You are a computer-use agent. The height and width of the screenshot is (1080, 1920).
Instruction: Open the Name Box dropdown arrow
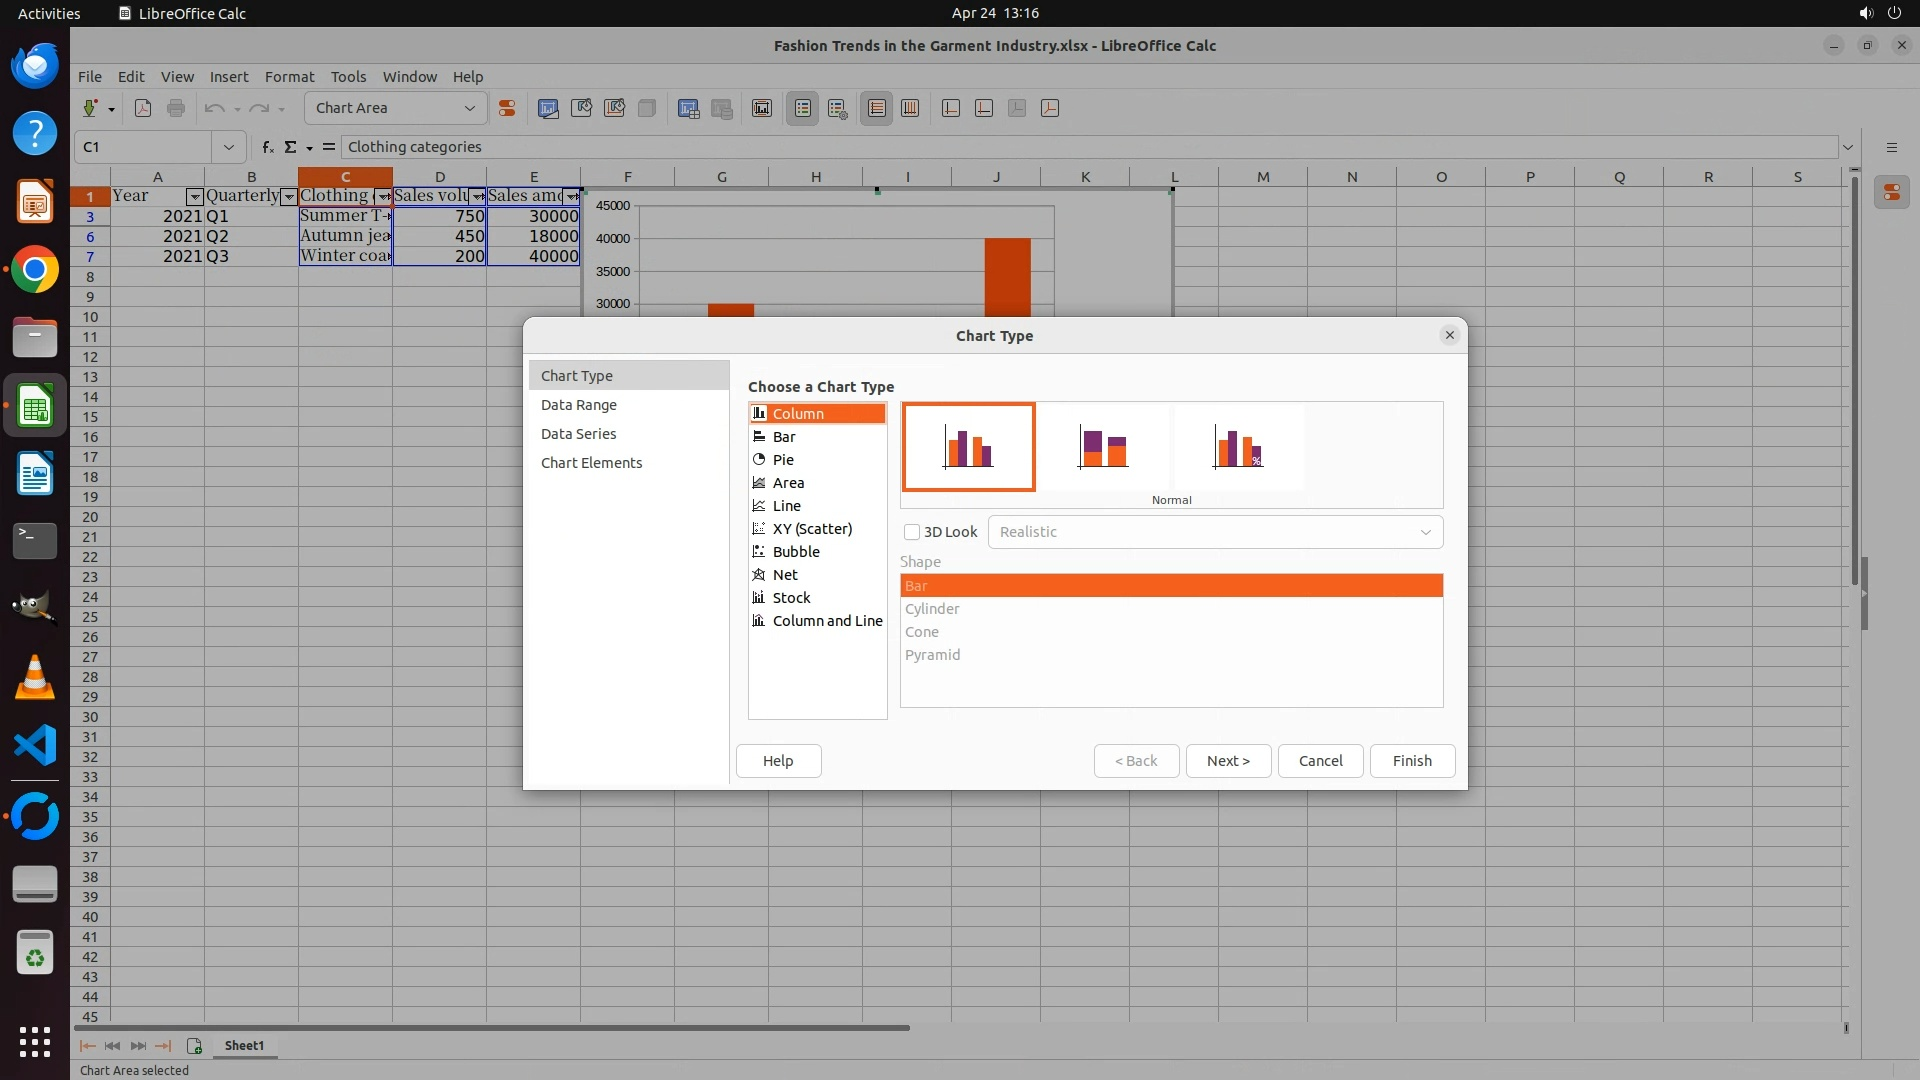point(229,147)
